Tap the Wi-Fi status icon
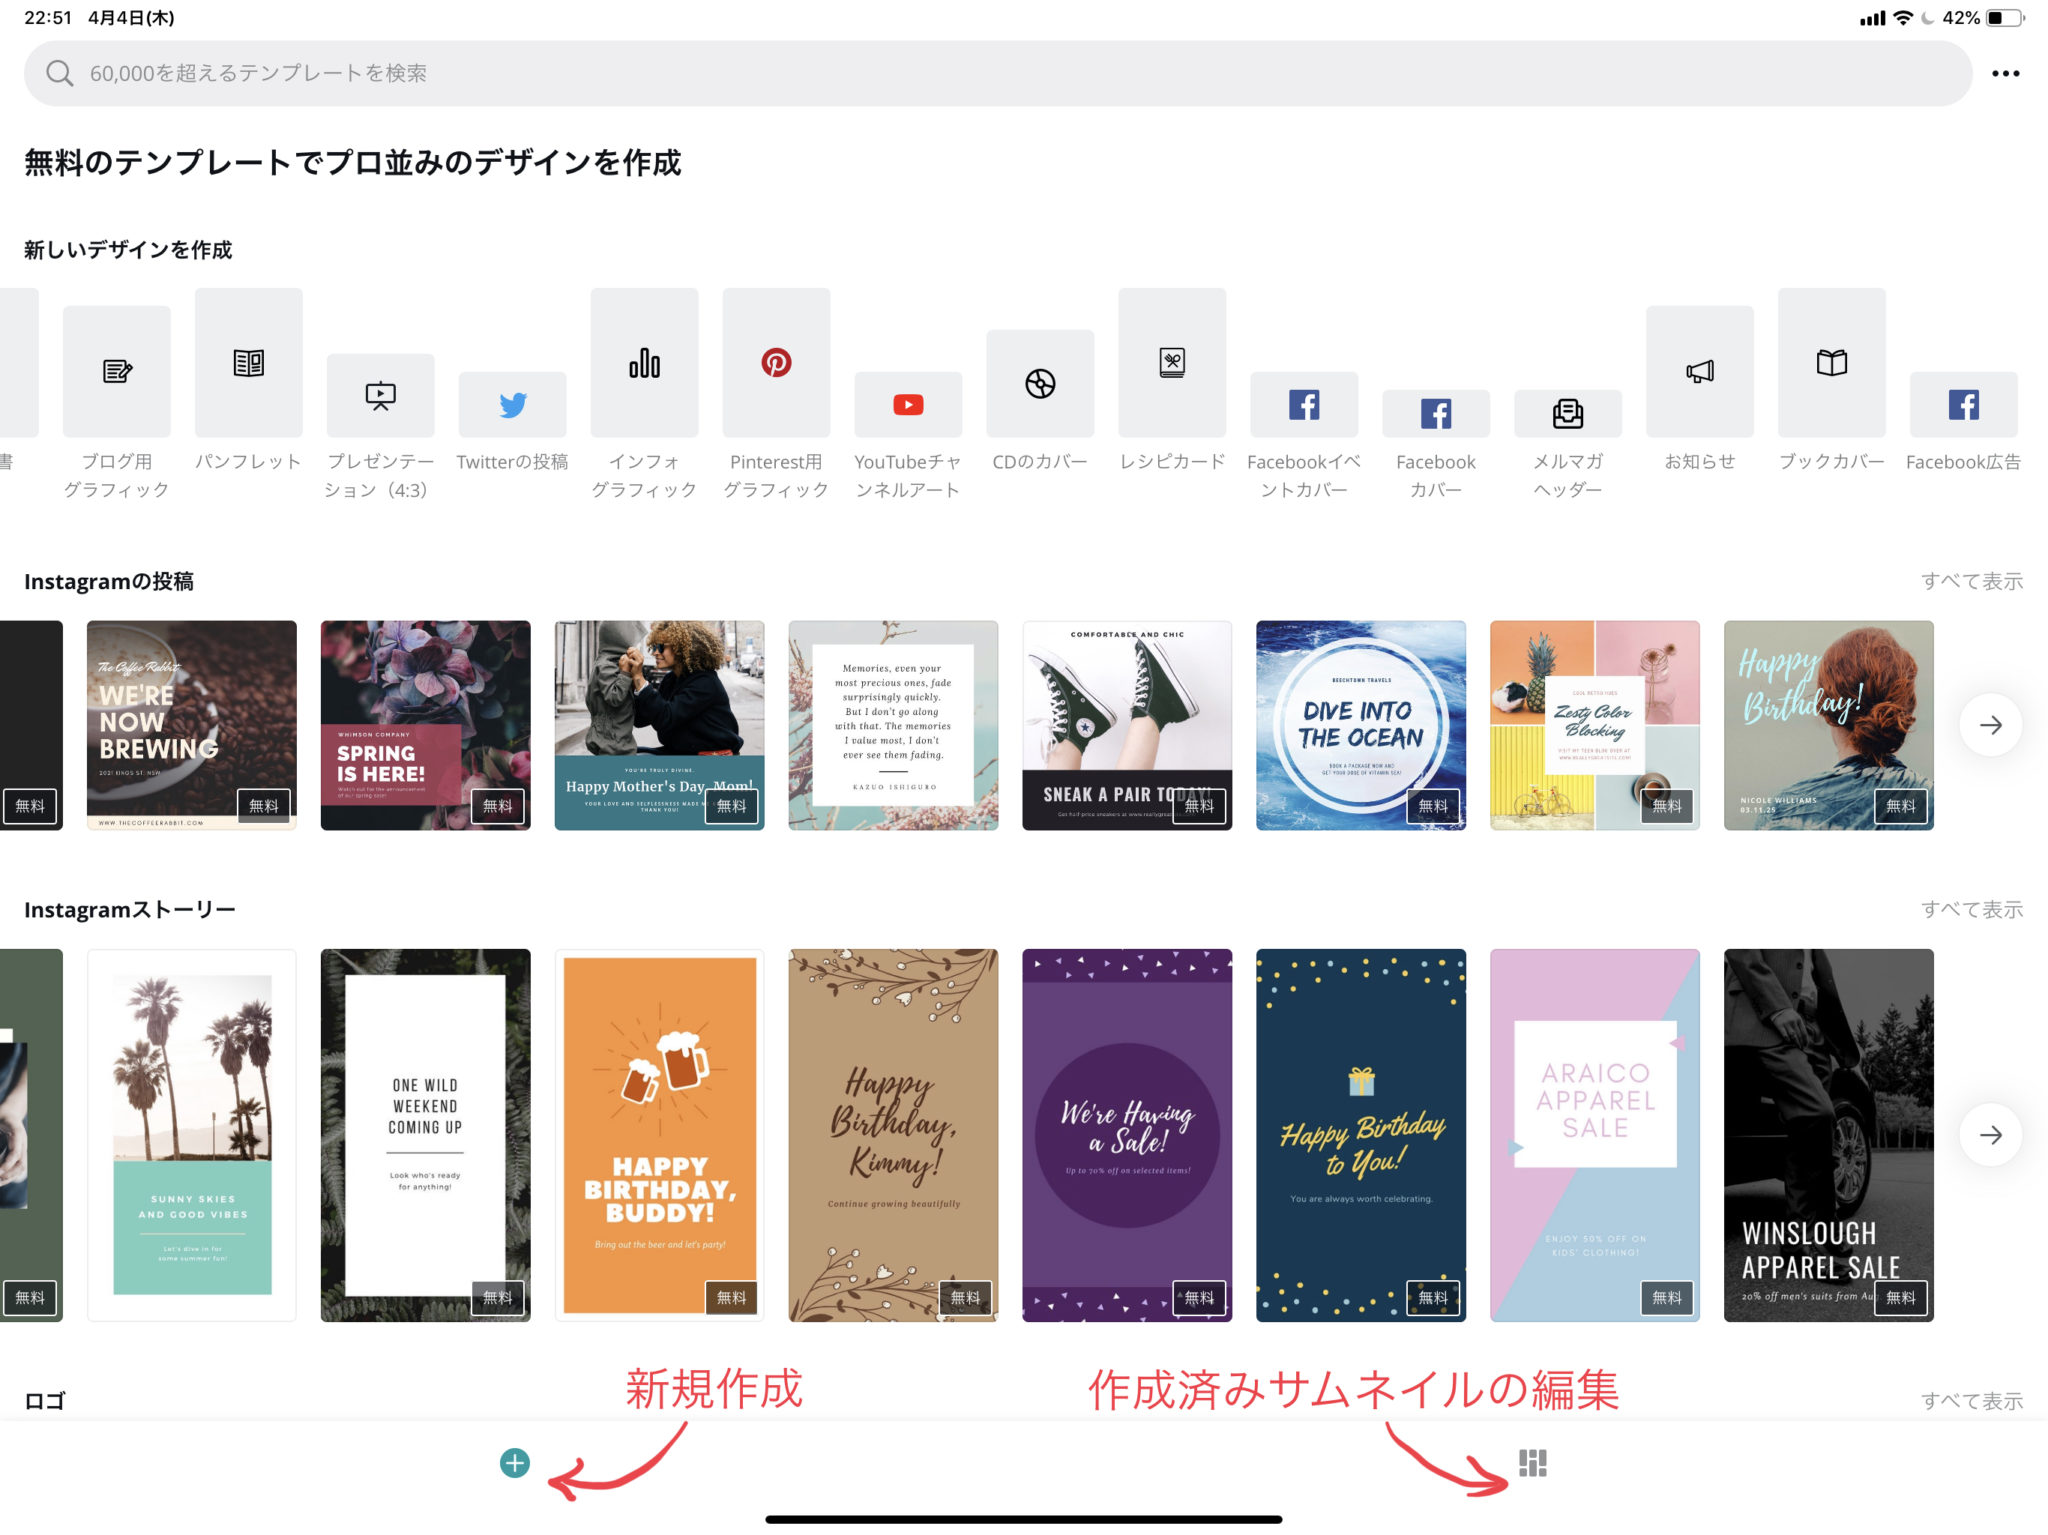2048x1535 pixels. (1904, 18)
